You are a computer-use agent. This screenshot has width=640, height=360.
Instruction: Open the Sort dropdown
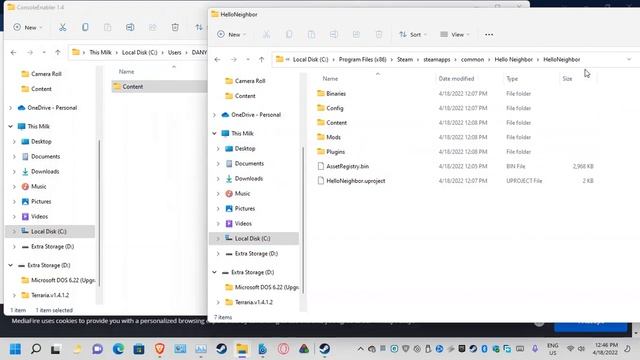tap(413, 35)
